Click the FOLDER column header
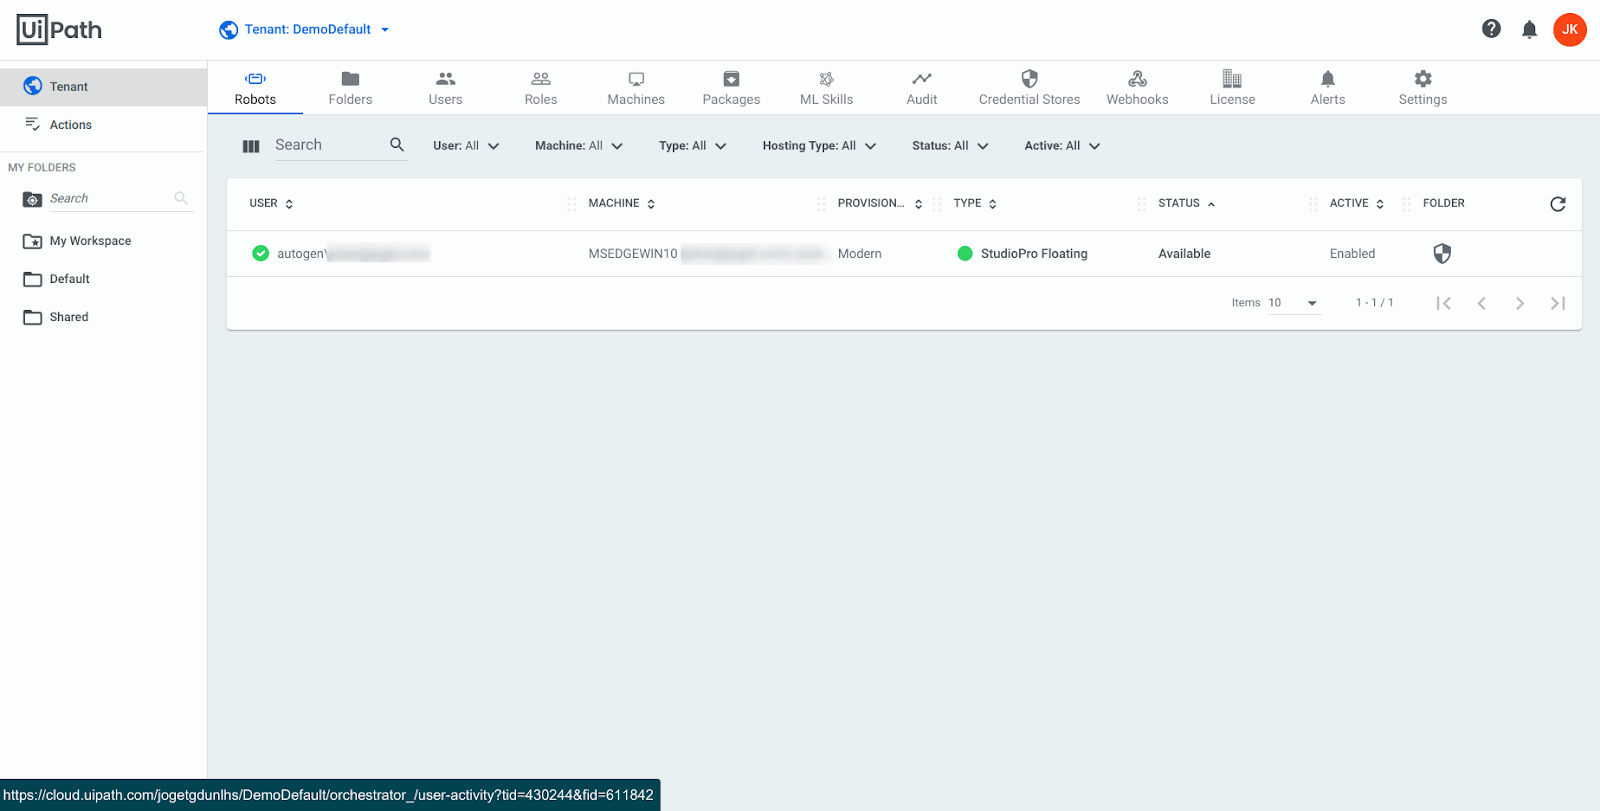1600x811 pixels. [1443, 204]
